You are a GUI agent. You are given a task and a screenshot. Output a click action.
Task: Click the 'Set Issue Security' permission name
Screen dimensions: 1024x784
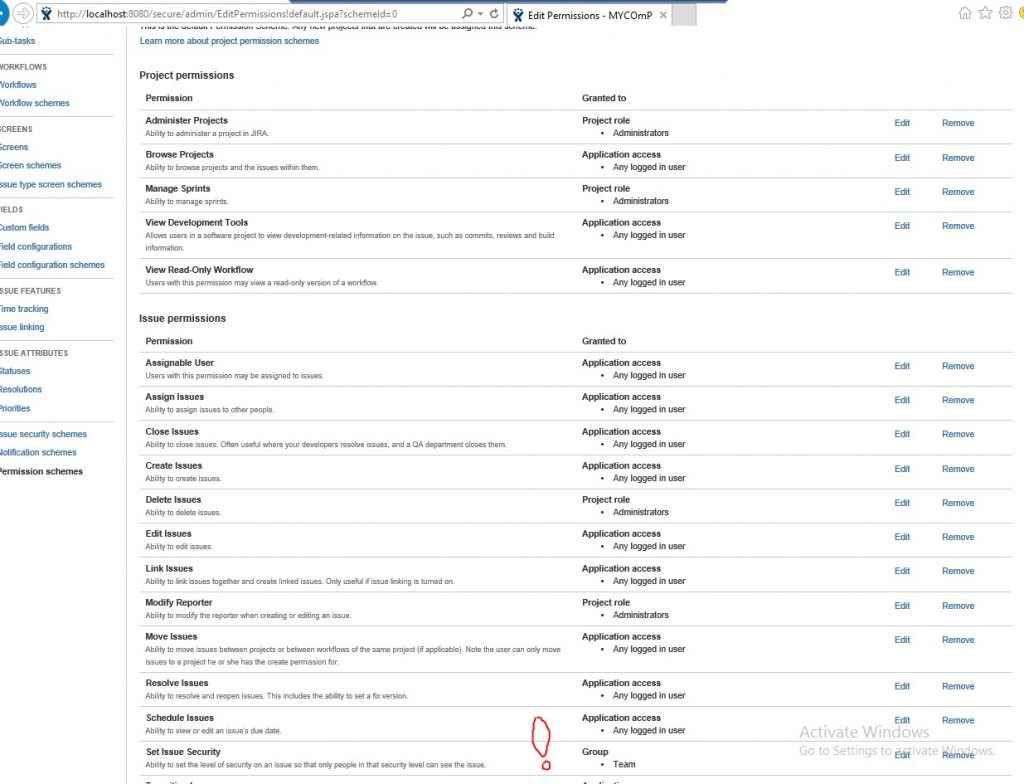coord(183,752)
